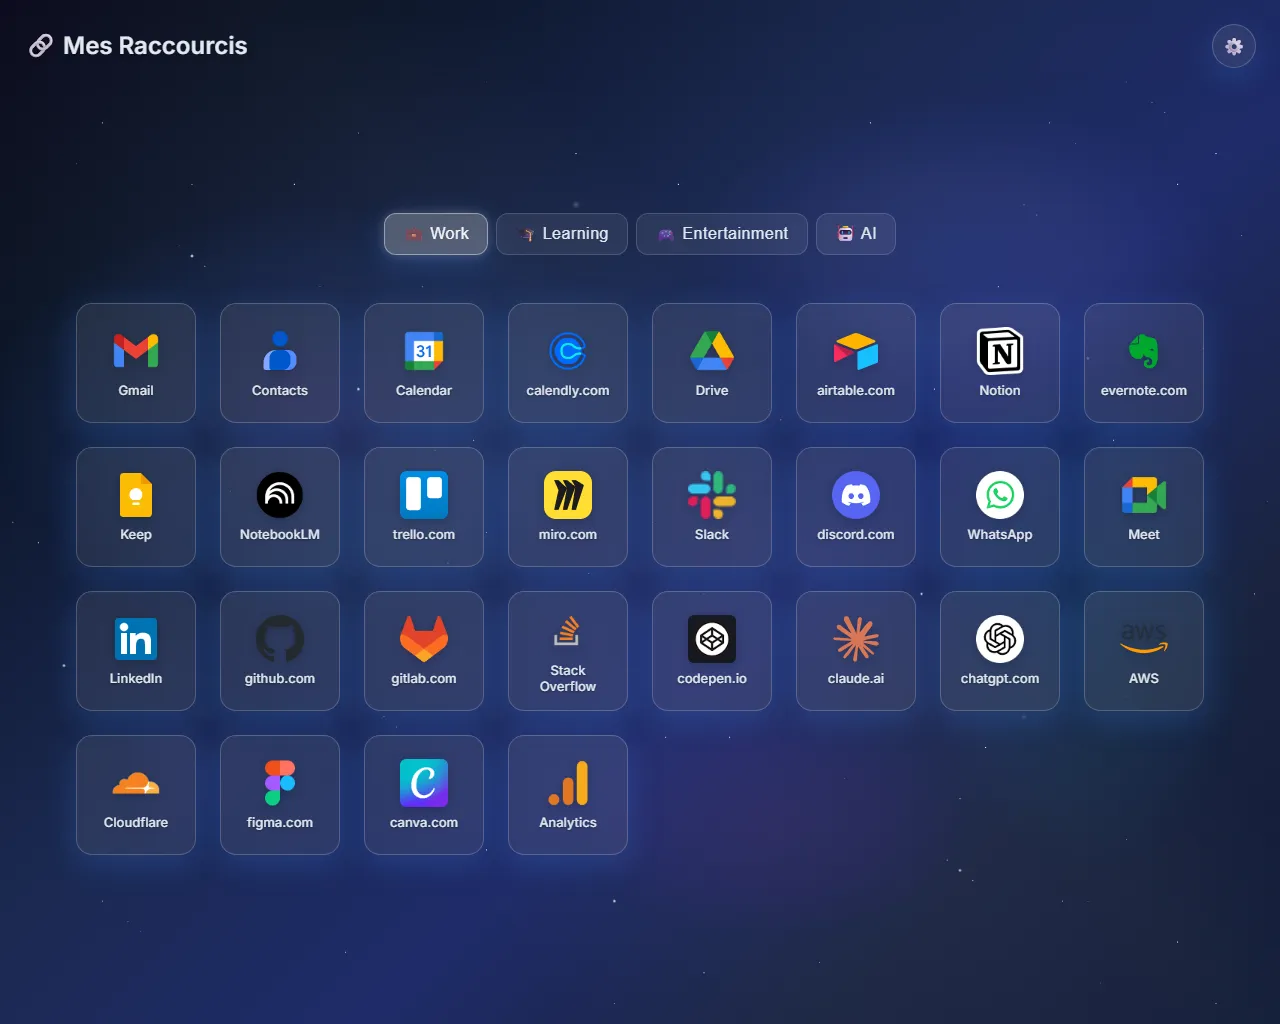Click the Mes Raccourcis title

tap(154, 46)
